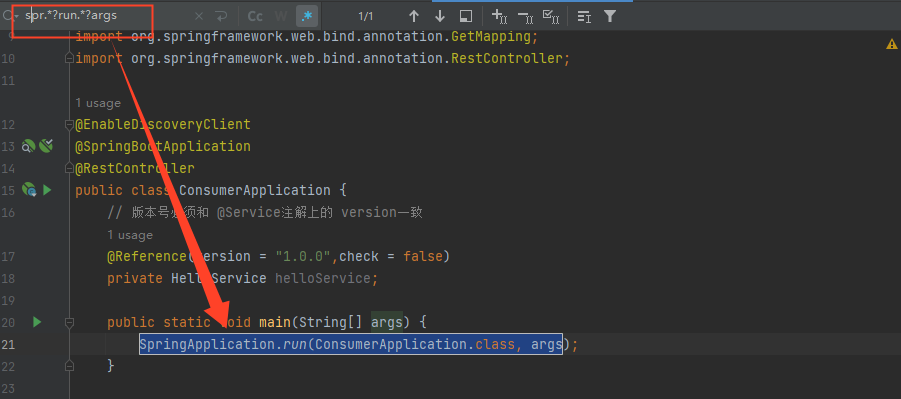Select all occurrences icon
Viewport: 901px width, 399px height.
point(551,17)
